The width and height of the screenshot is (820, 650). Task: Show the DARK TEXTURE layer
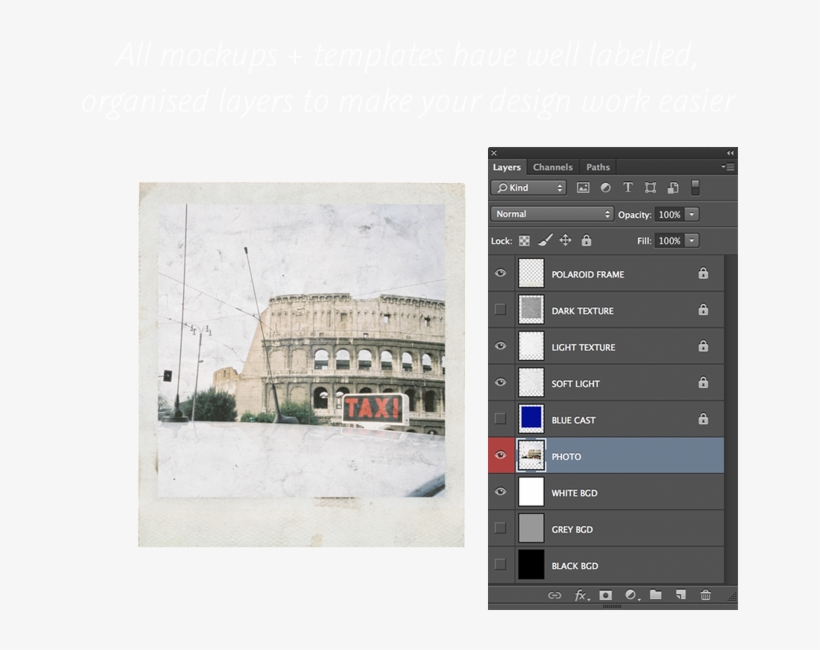click(x=502, y=310)
